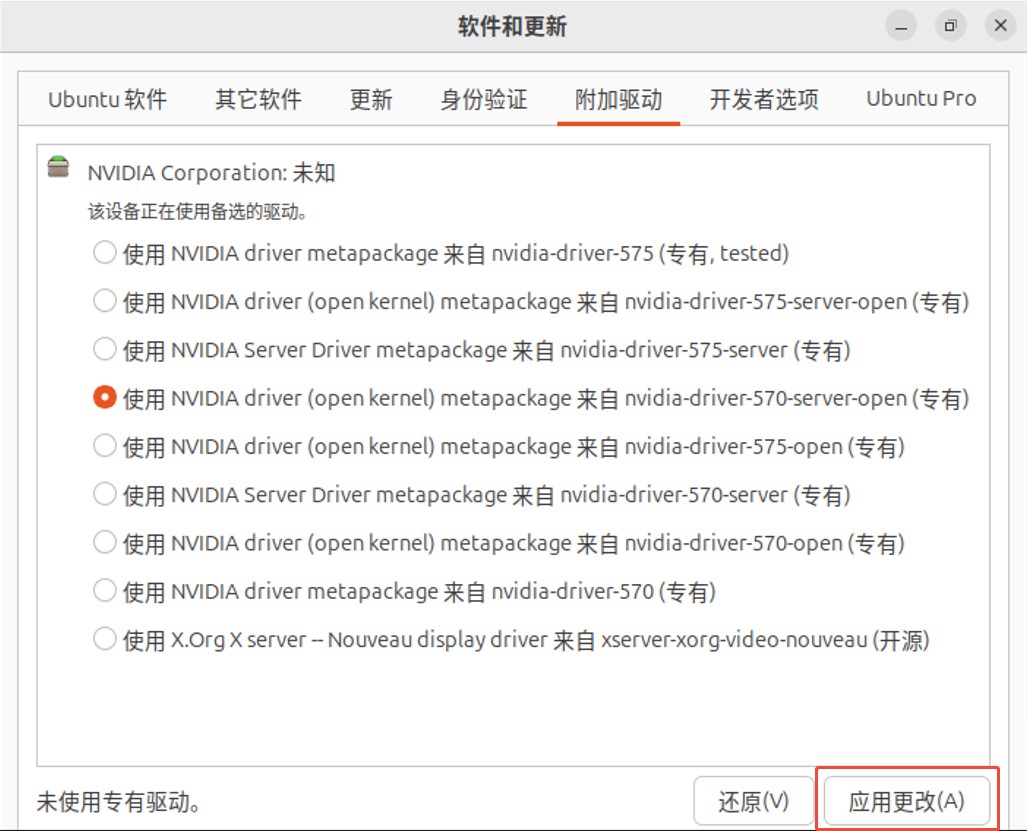Open the 身份验证 tab

[483, 98]
